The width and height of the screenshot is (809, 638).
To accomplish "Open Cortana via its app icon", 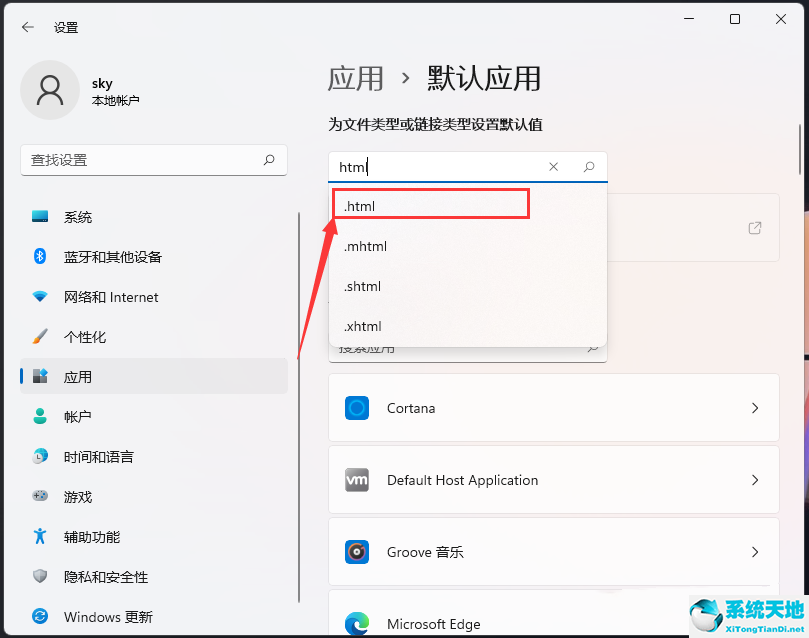I will click(x=357, y=408).
